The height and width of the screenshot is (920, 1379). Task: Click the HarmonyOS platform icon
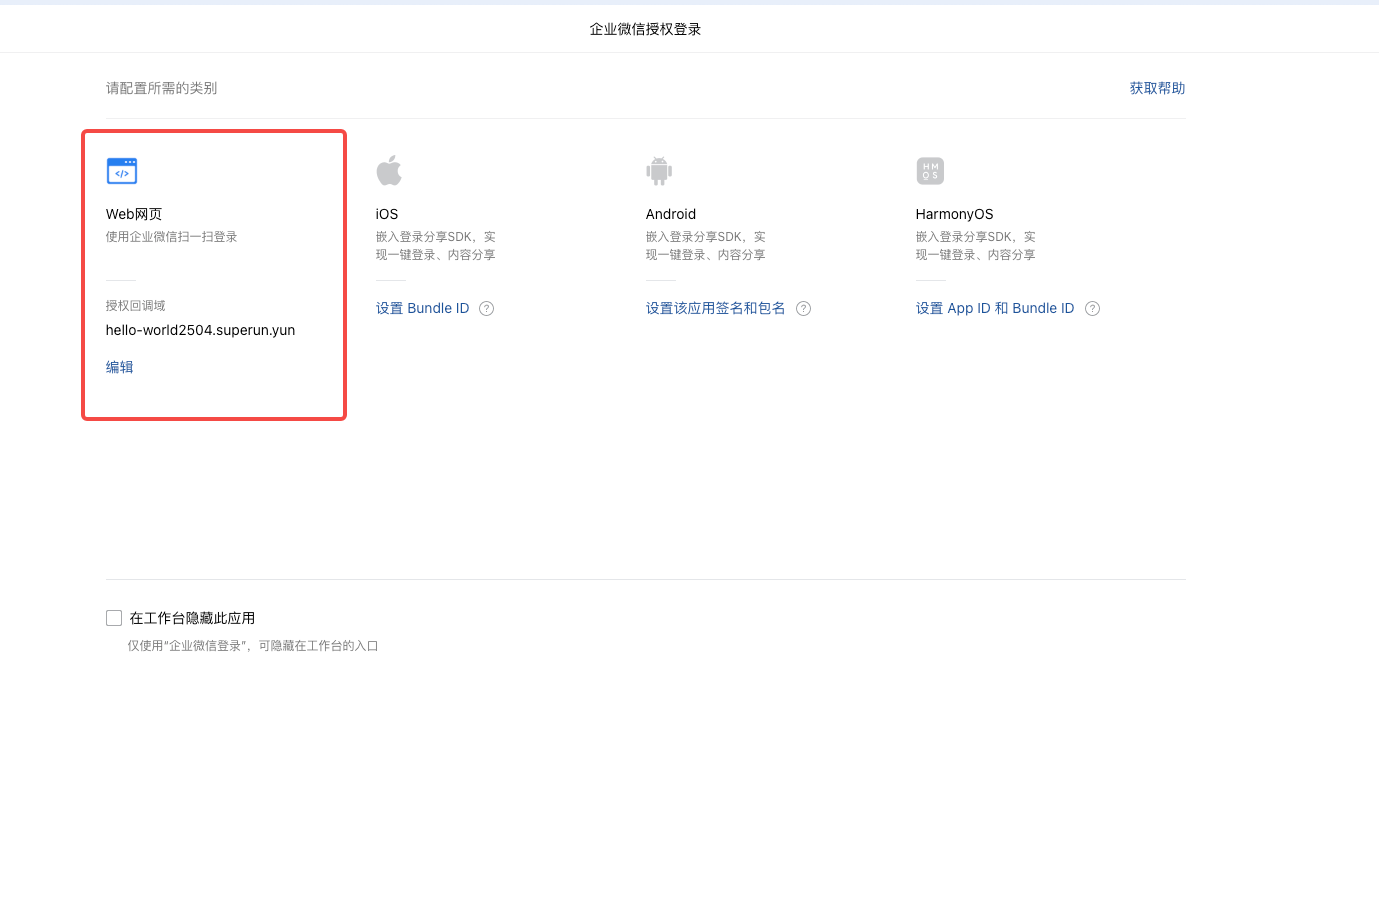930,171
